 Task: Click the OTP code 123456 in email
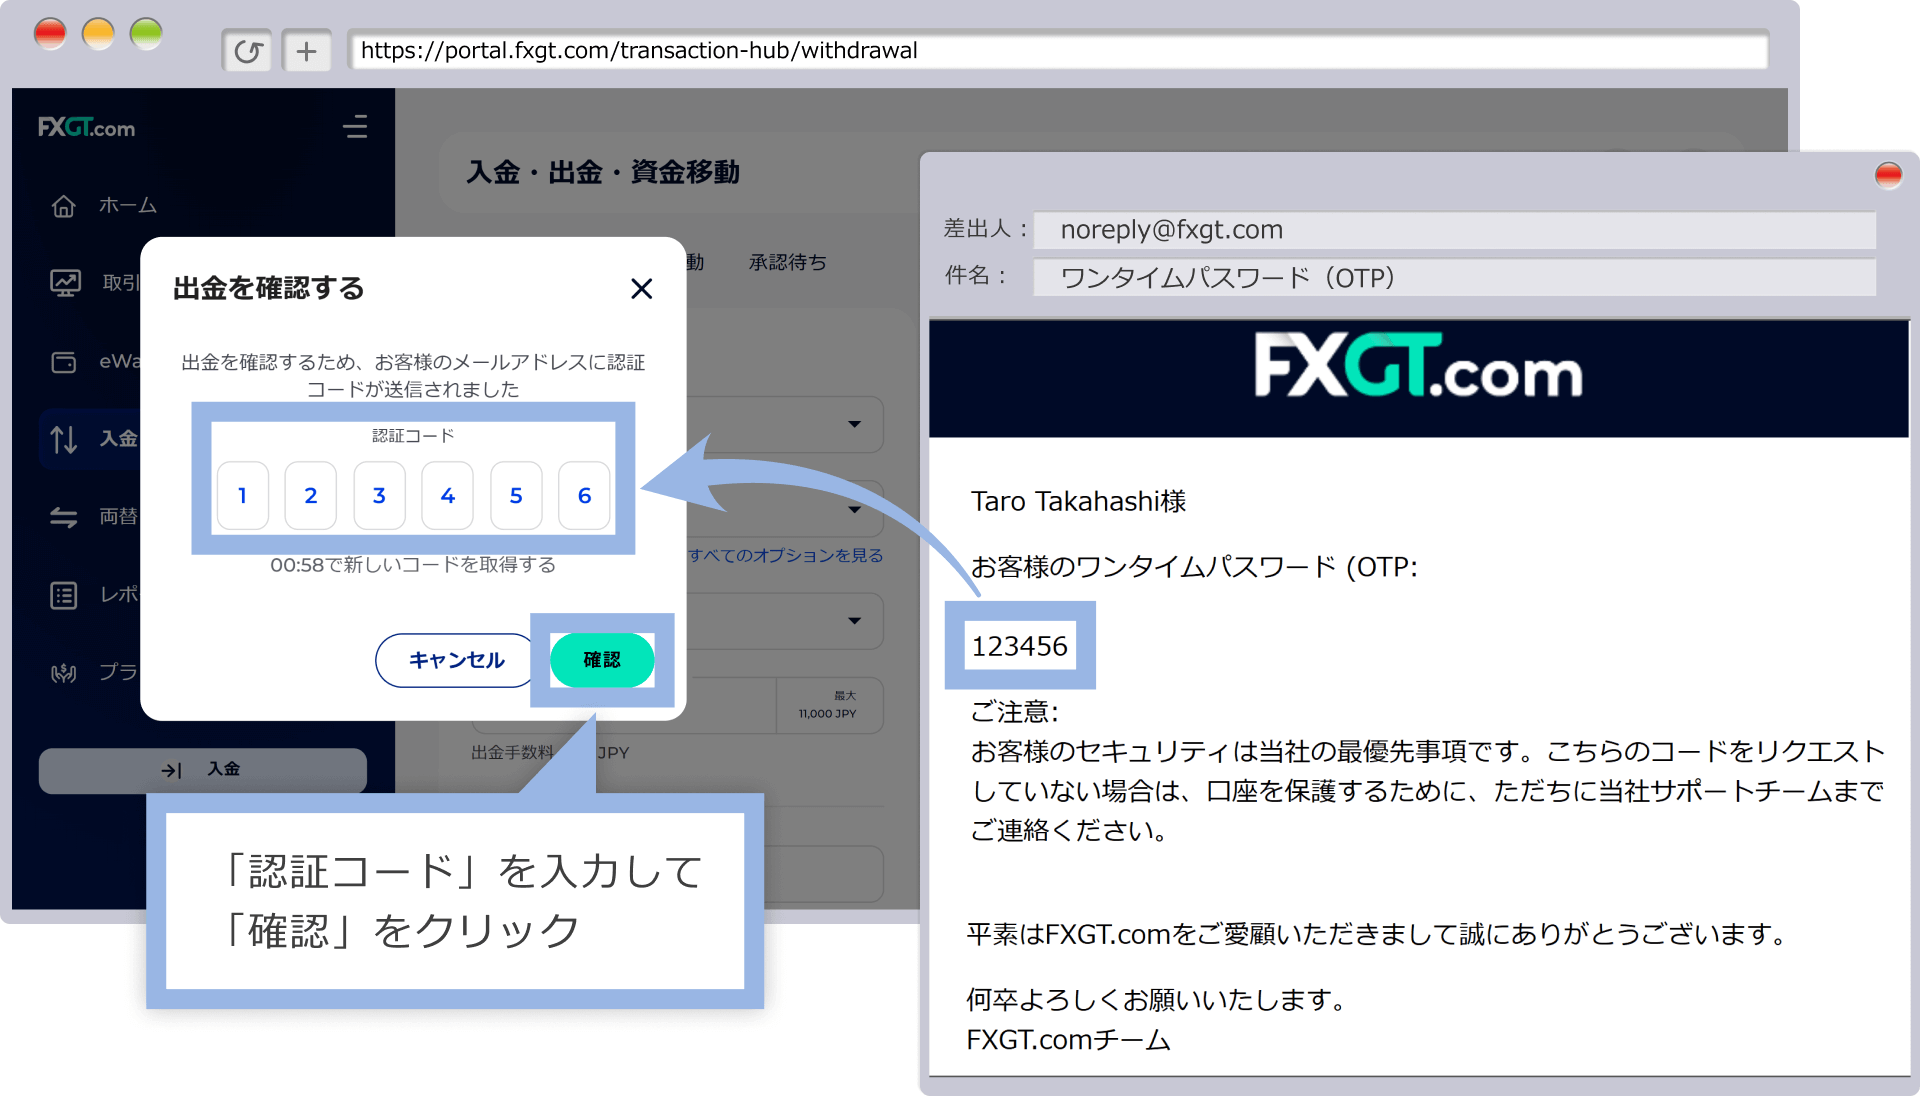coord(1020,646)
